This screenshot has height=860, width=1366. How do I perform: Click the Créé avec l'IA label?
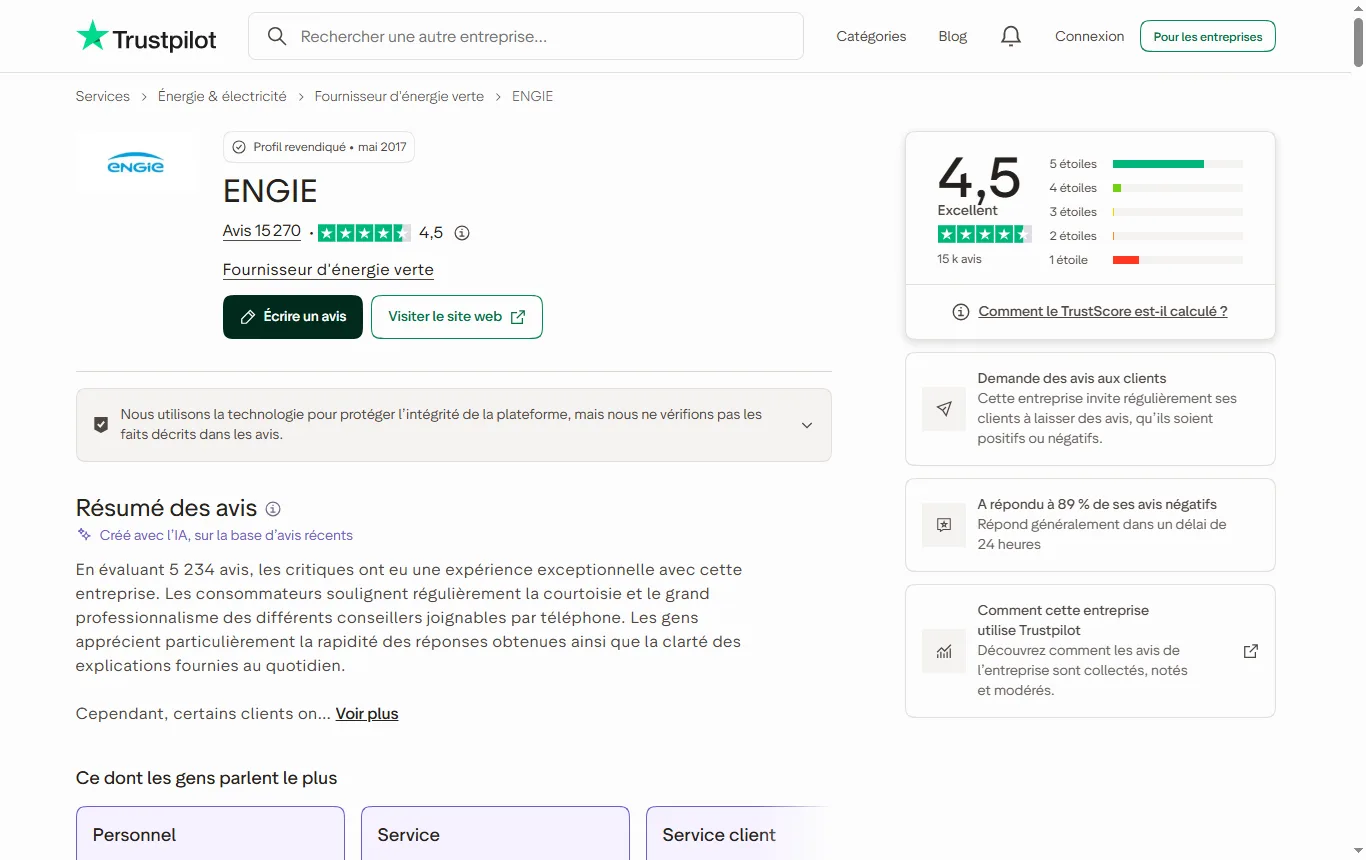pyautogui.click(x=226, y=536)
